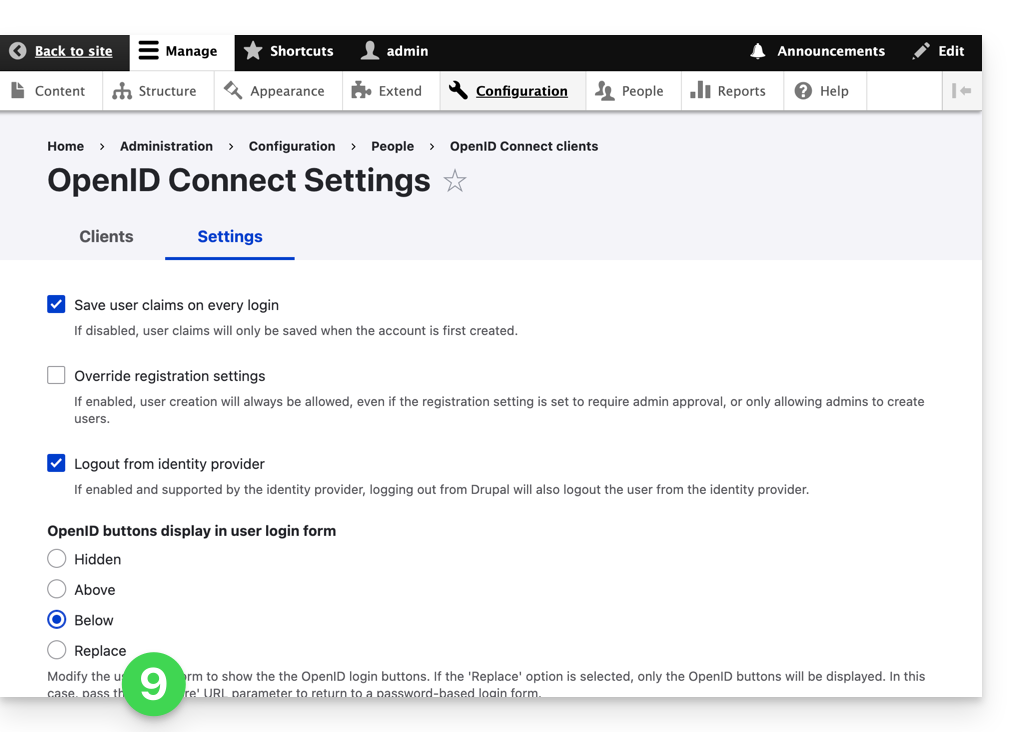Image resolution: width=1017 pixels, height=732 pixels.
Task: Select the Replace radio option
Action: (56, 650)
